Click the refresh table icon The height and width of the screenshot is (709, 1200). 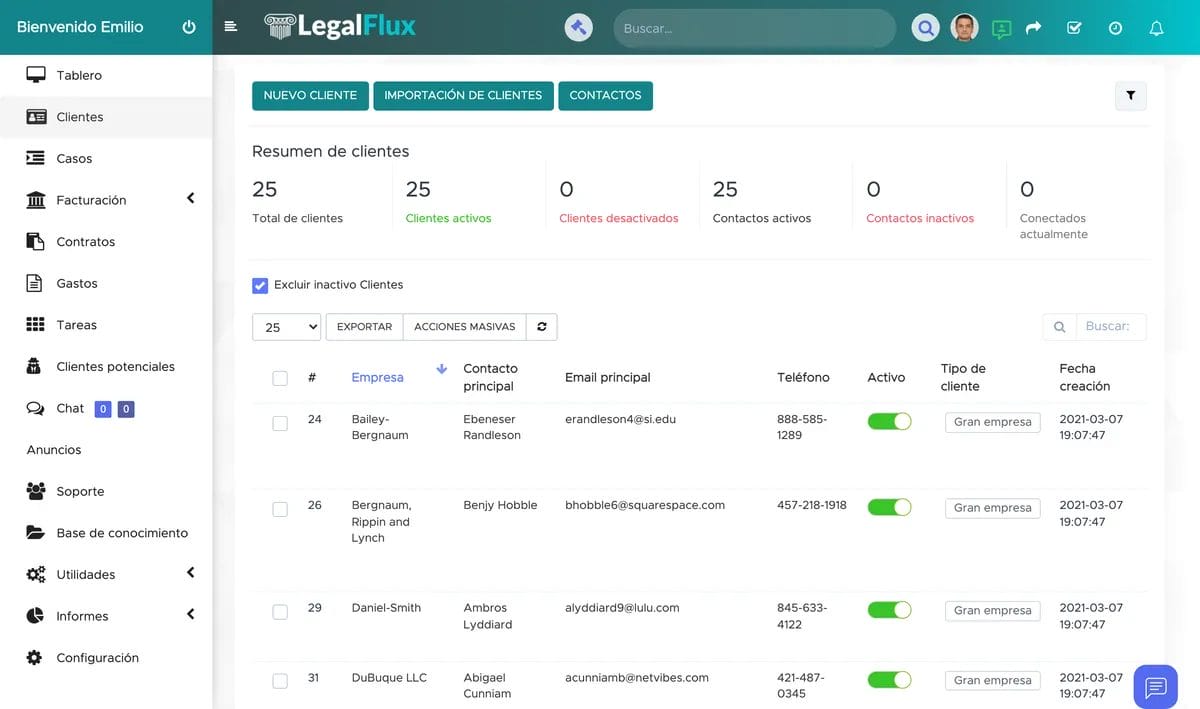[x=542, y=327]
